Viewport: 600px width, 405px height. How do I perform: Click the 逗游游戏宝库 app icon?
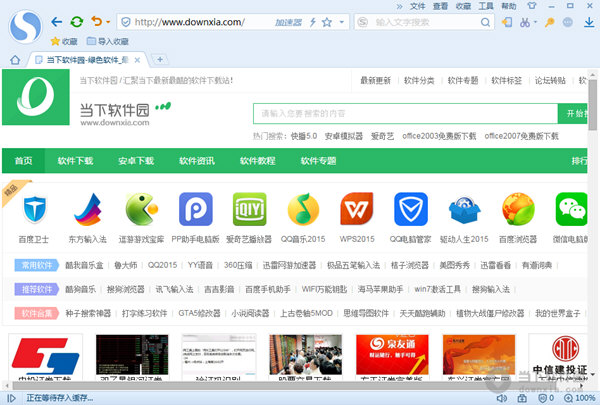pyautogui.click(x=142, y=209)
